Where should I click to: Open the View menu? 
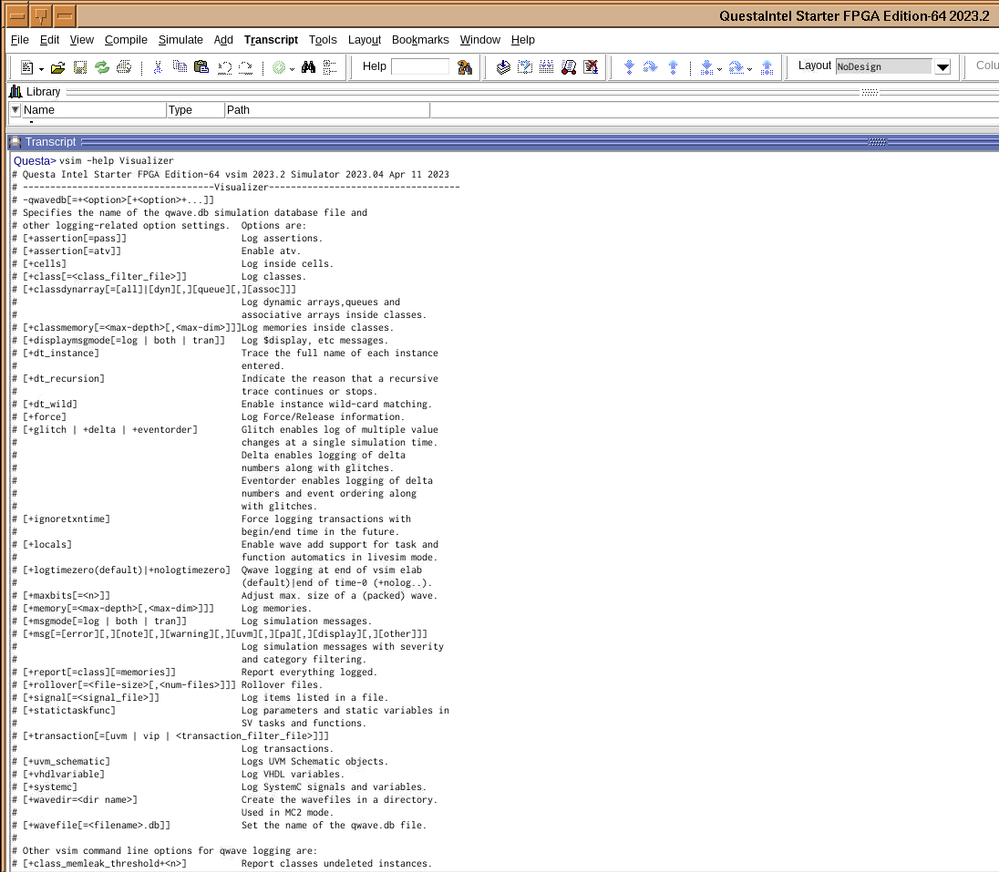pos(82,39)
